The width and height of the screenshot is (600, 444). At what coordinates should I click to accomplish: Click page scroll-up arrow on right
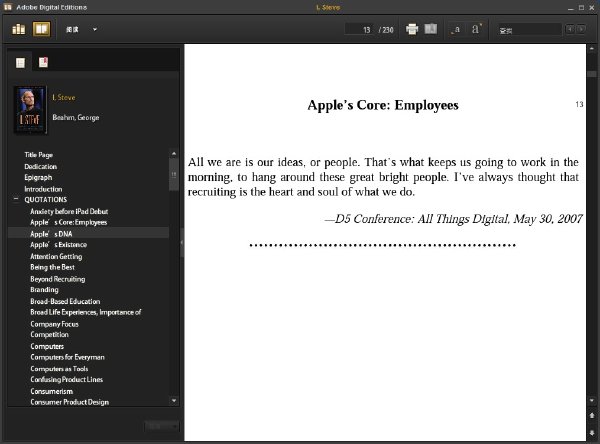coord(592,49)
